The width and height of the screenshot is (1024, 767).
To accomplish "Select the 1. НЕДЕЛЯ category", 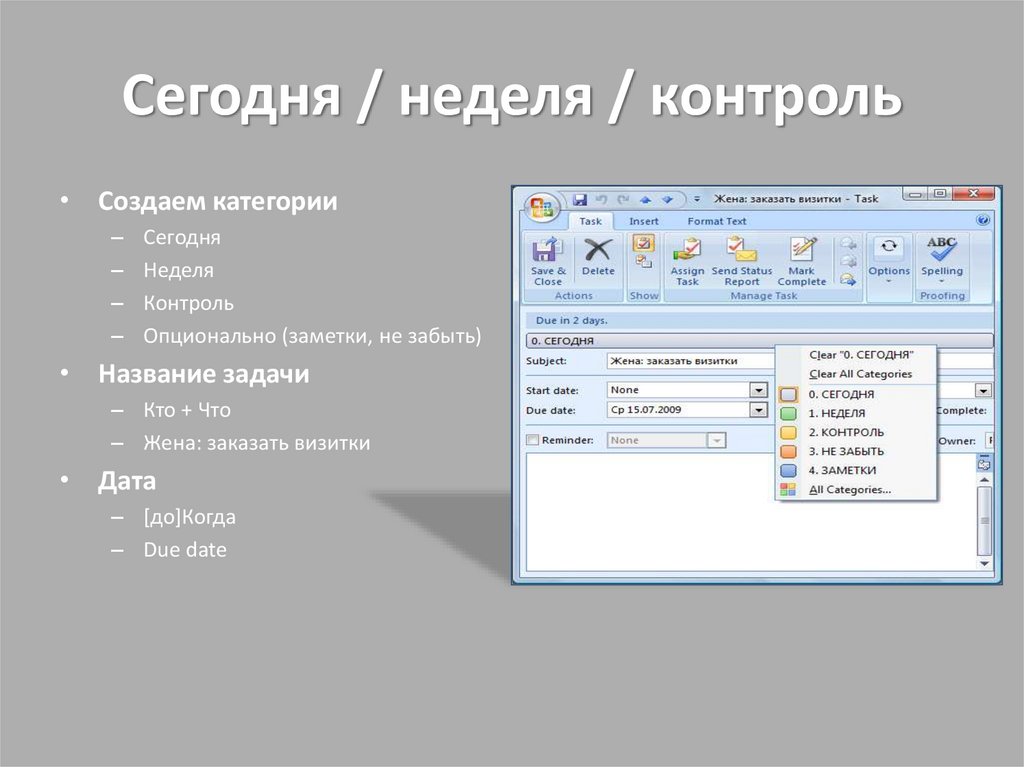I will click(838, 413).
